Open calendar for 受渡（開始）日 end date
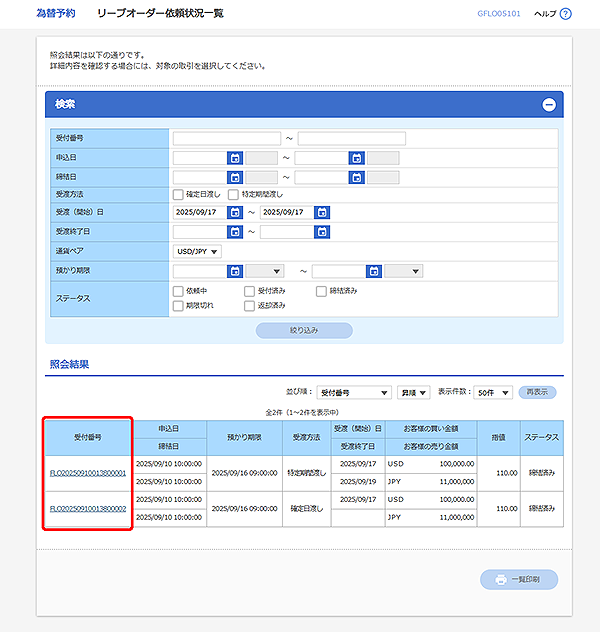Image resolution: width=600 pixels, height=632 pixels. point(322,212)
